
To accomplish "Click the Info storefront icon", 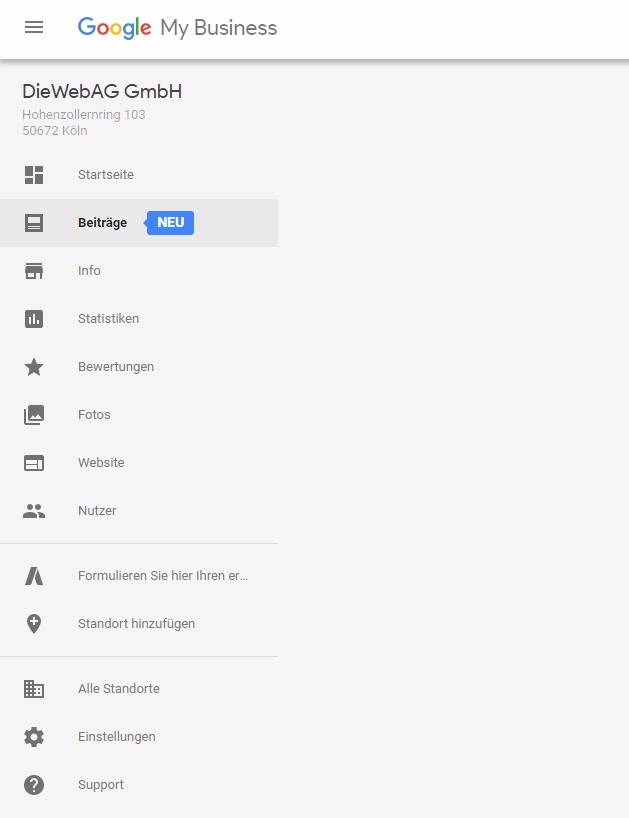I will coord(34,271).
